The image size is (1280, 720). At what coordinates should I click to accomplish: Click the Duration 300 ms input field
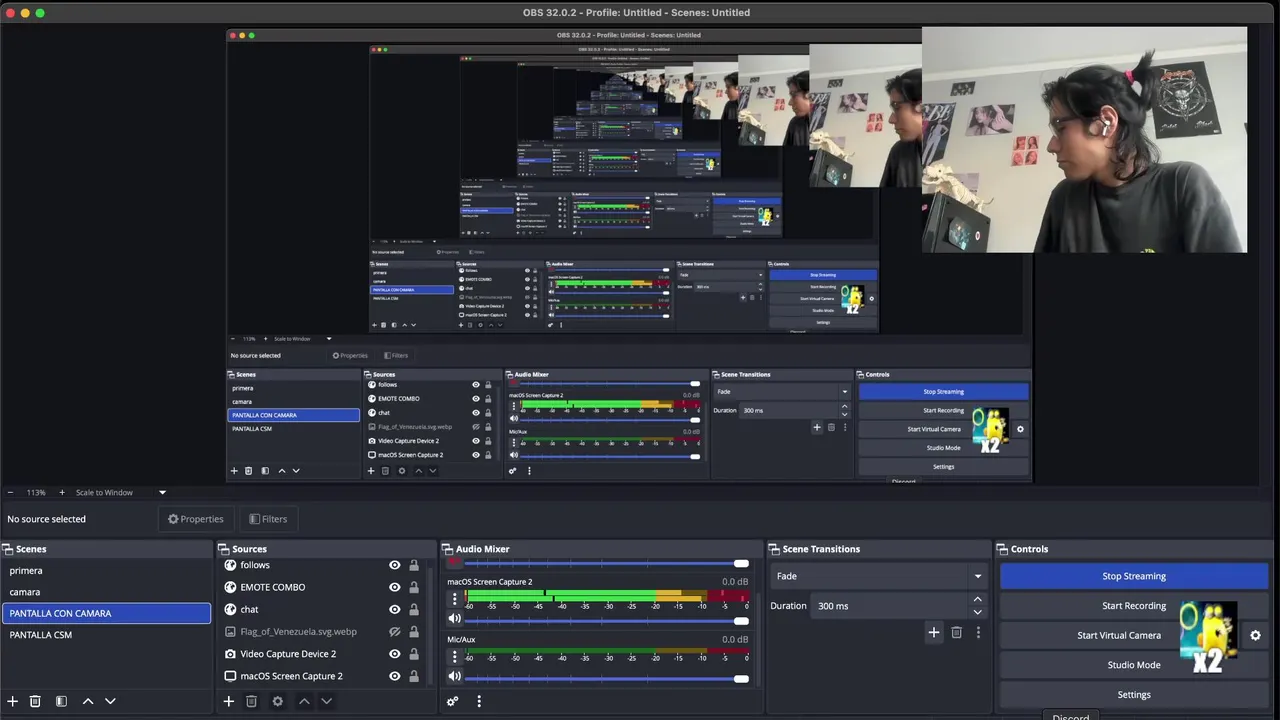click(x=890, y=606)
